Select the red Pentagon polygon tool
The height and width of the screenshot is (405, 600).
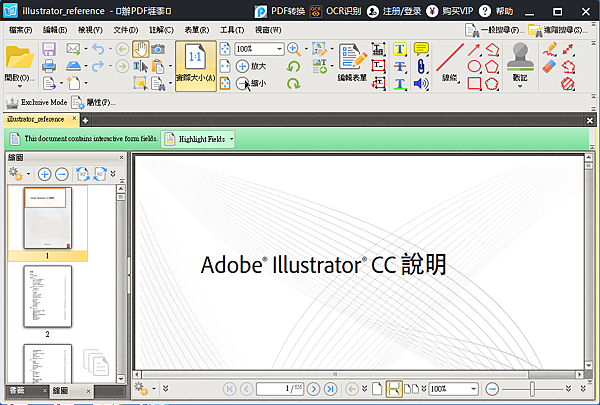click(x=492, y=67)
